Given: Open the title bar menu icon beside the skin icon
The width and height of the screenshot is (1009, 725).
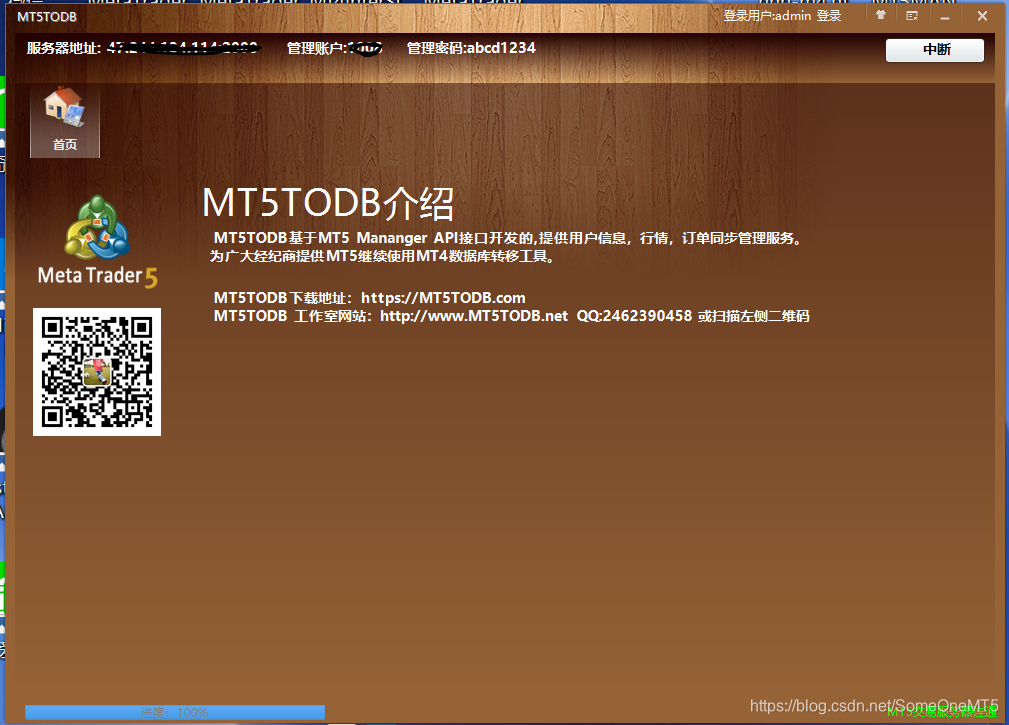Looking at the screenshot, I should click(912, 15).
